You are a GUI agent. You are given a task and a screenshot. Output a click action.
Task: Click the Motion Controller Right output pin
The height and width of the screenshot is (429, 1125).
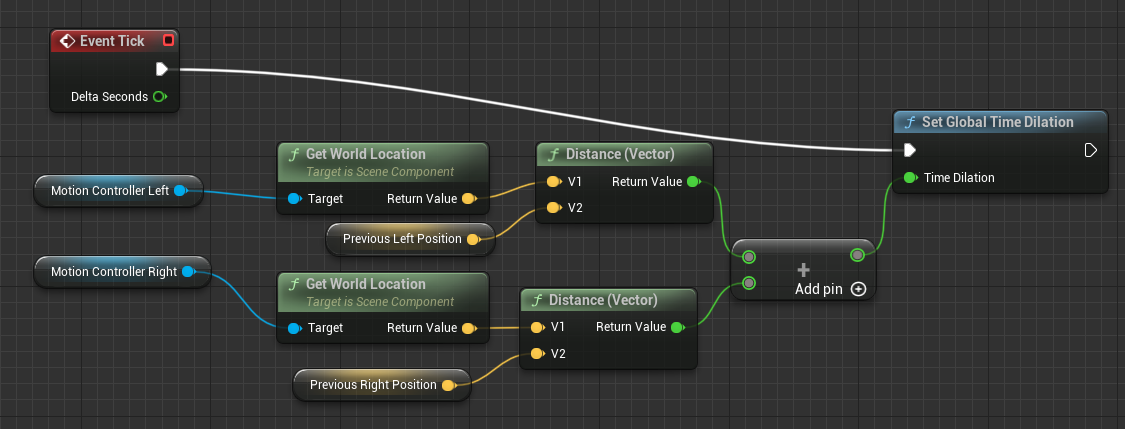tap(187, 271)
